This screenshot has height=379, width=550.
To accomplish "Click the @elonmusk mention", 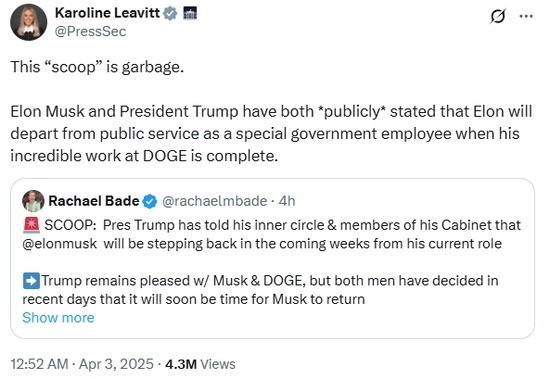I will pyautogui.click(x=60, y=244).
